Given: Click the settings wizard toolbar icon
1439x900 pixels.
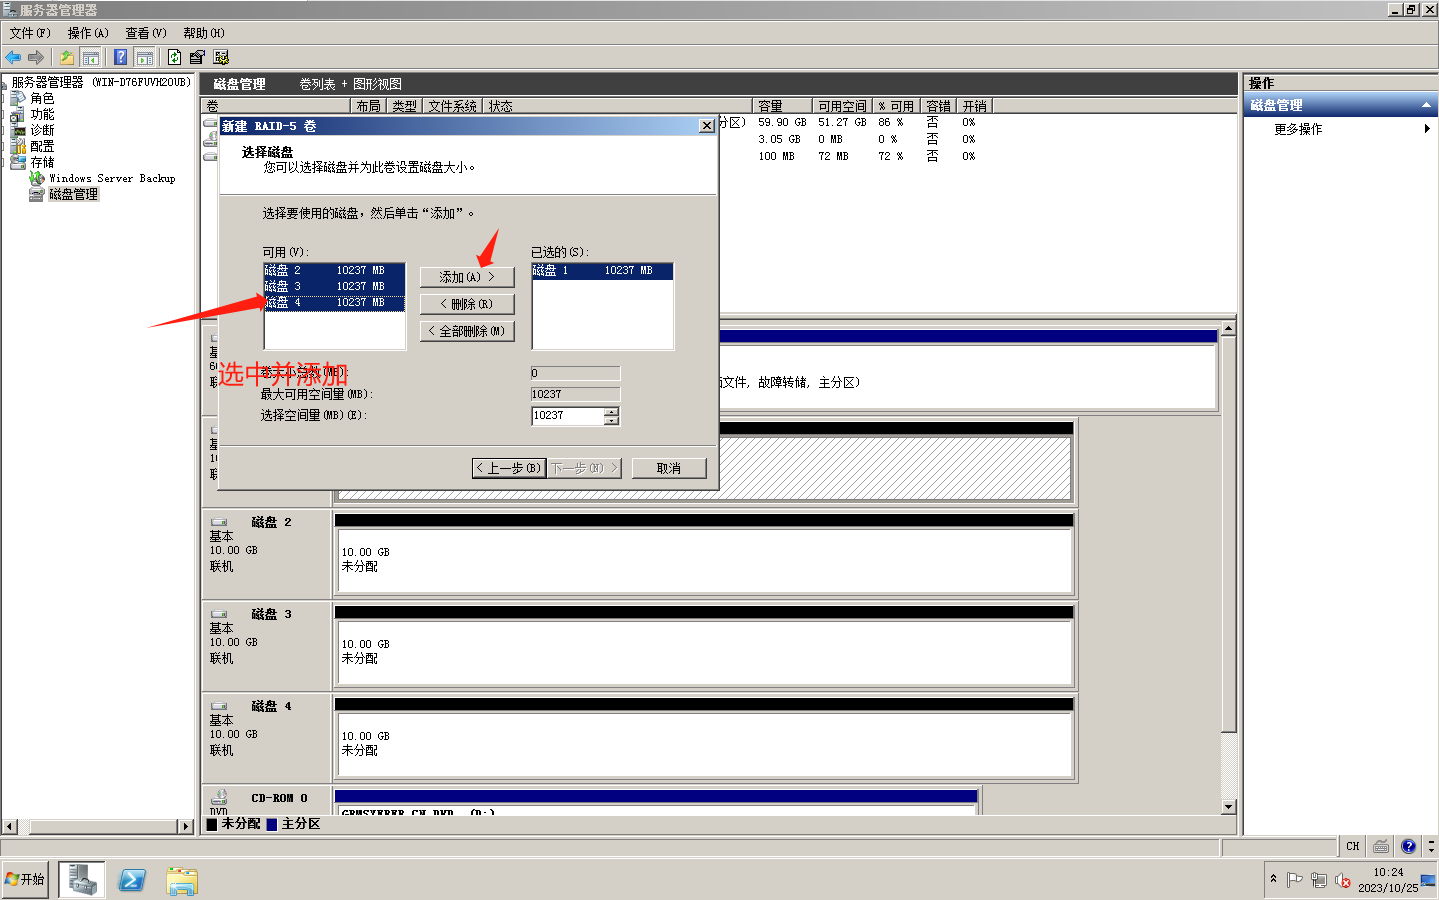Looking at the screenshot, I should [221, 57].
